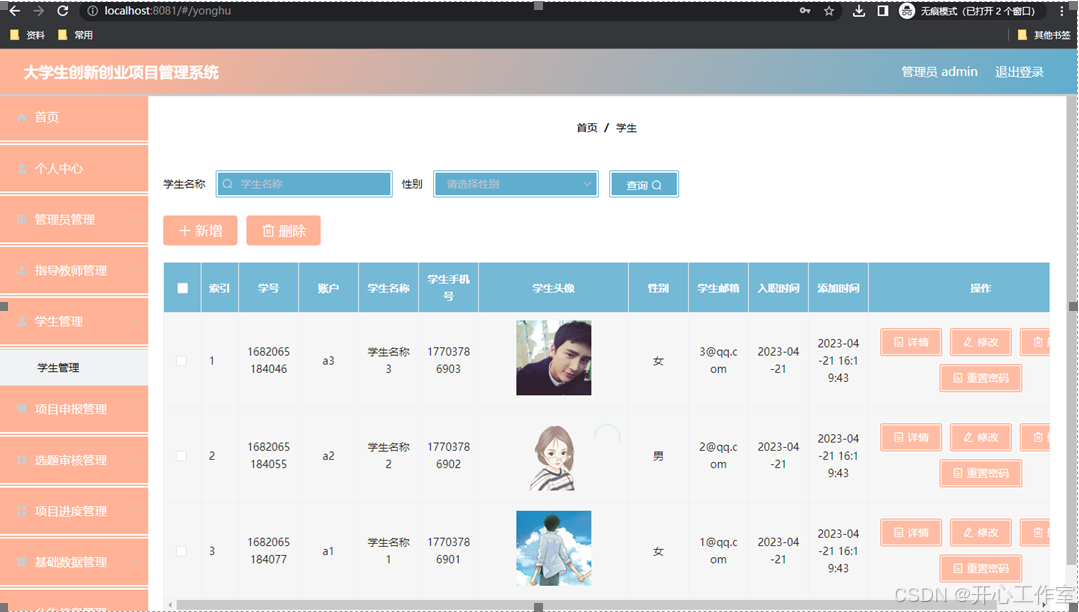Expand the 基础数据管理 menu section
The width and height of the screenshot is (1079, 612).
[75, 562]
